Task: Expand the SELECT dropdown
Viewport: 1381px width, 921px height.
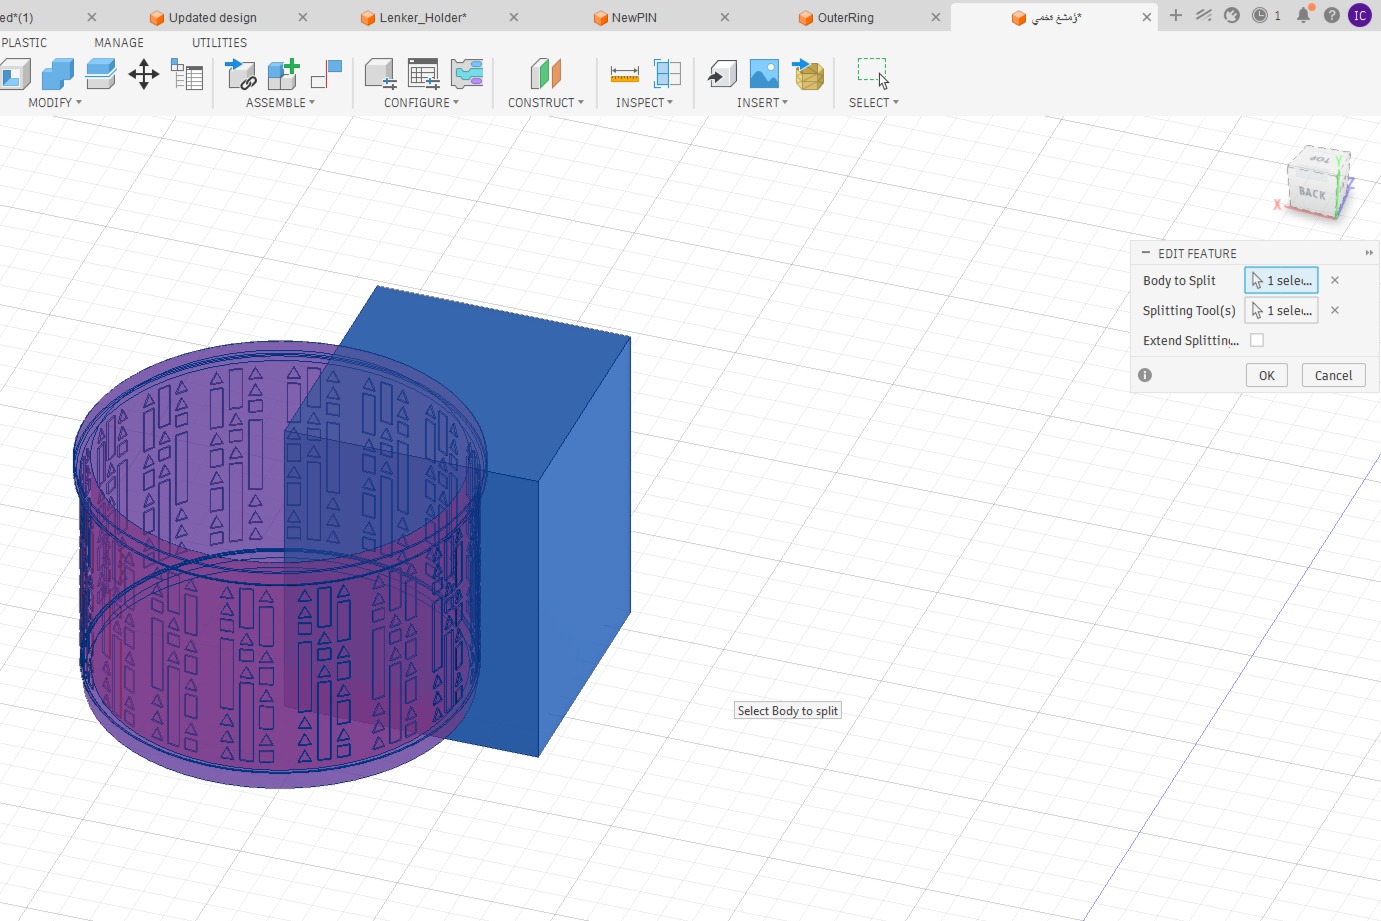Action: pos(873,103)
